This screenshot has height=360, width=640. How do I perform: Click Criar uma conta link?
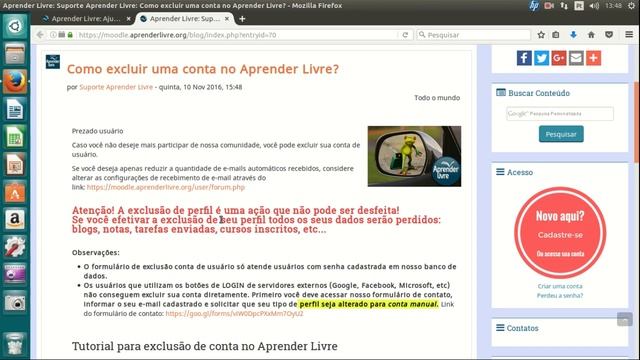pos(560,286)
